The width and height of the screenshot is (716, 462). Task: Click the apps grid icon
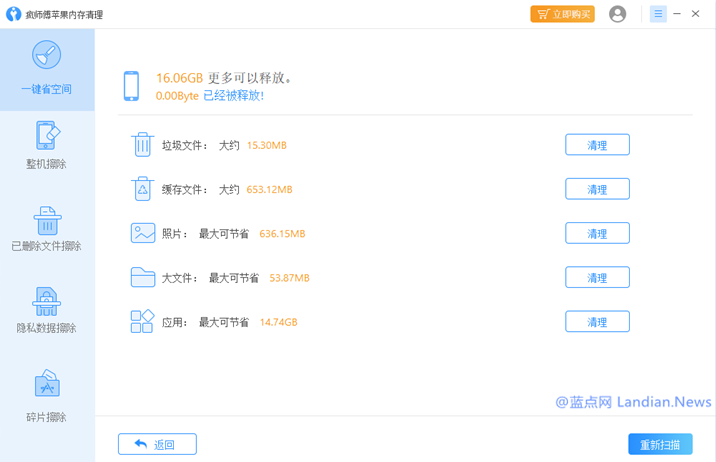(142, 321)
